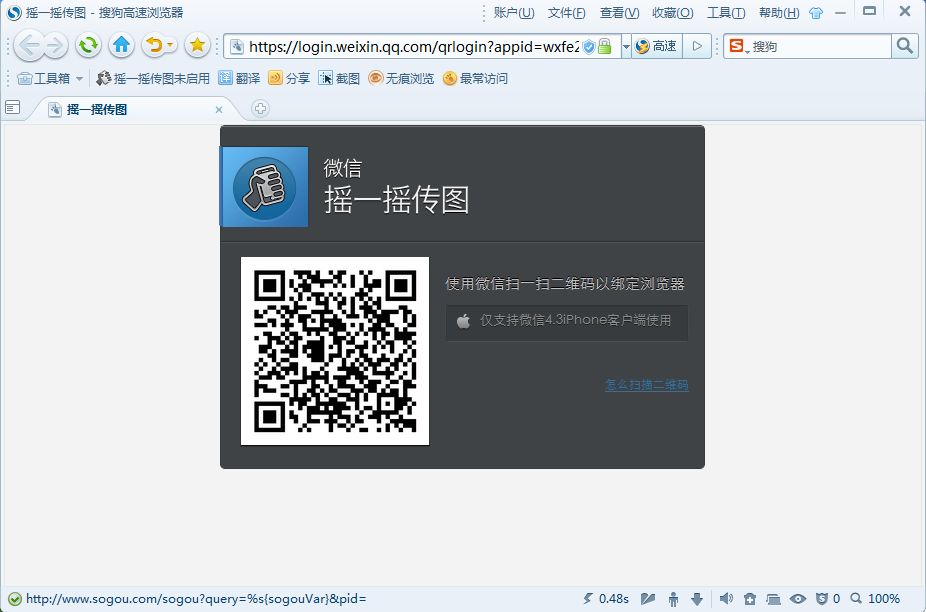Click the 翻译 translate toolbar button
Screen dimensions: 926x612
[x=239, y=79]
